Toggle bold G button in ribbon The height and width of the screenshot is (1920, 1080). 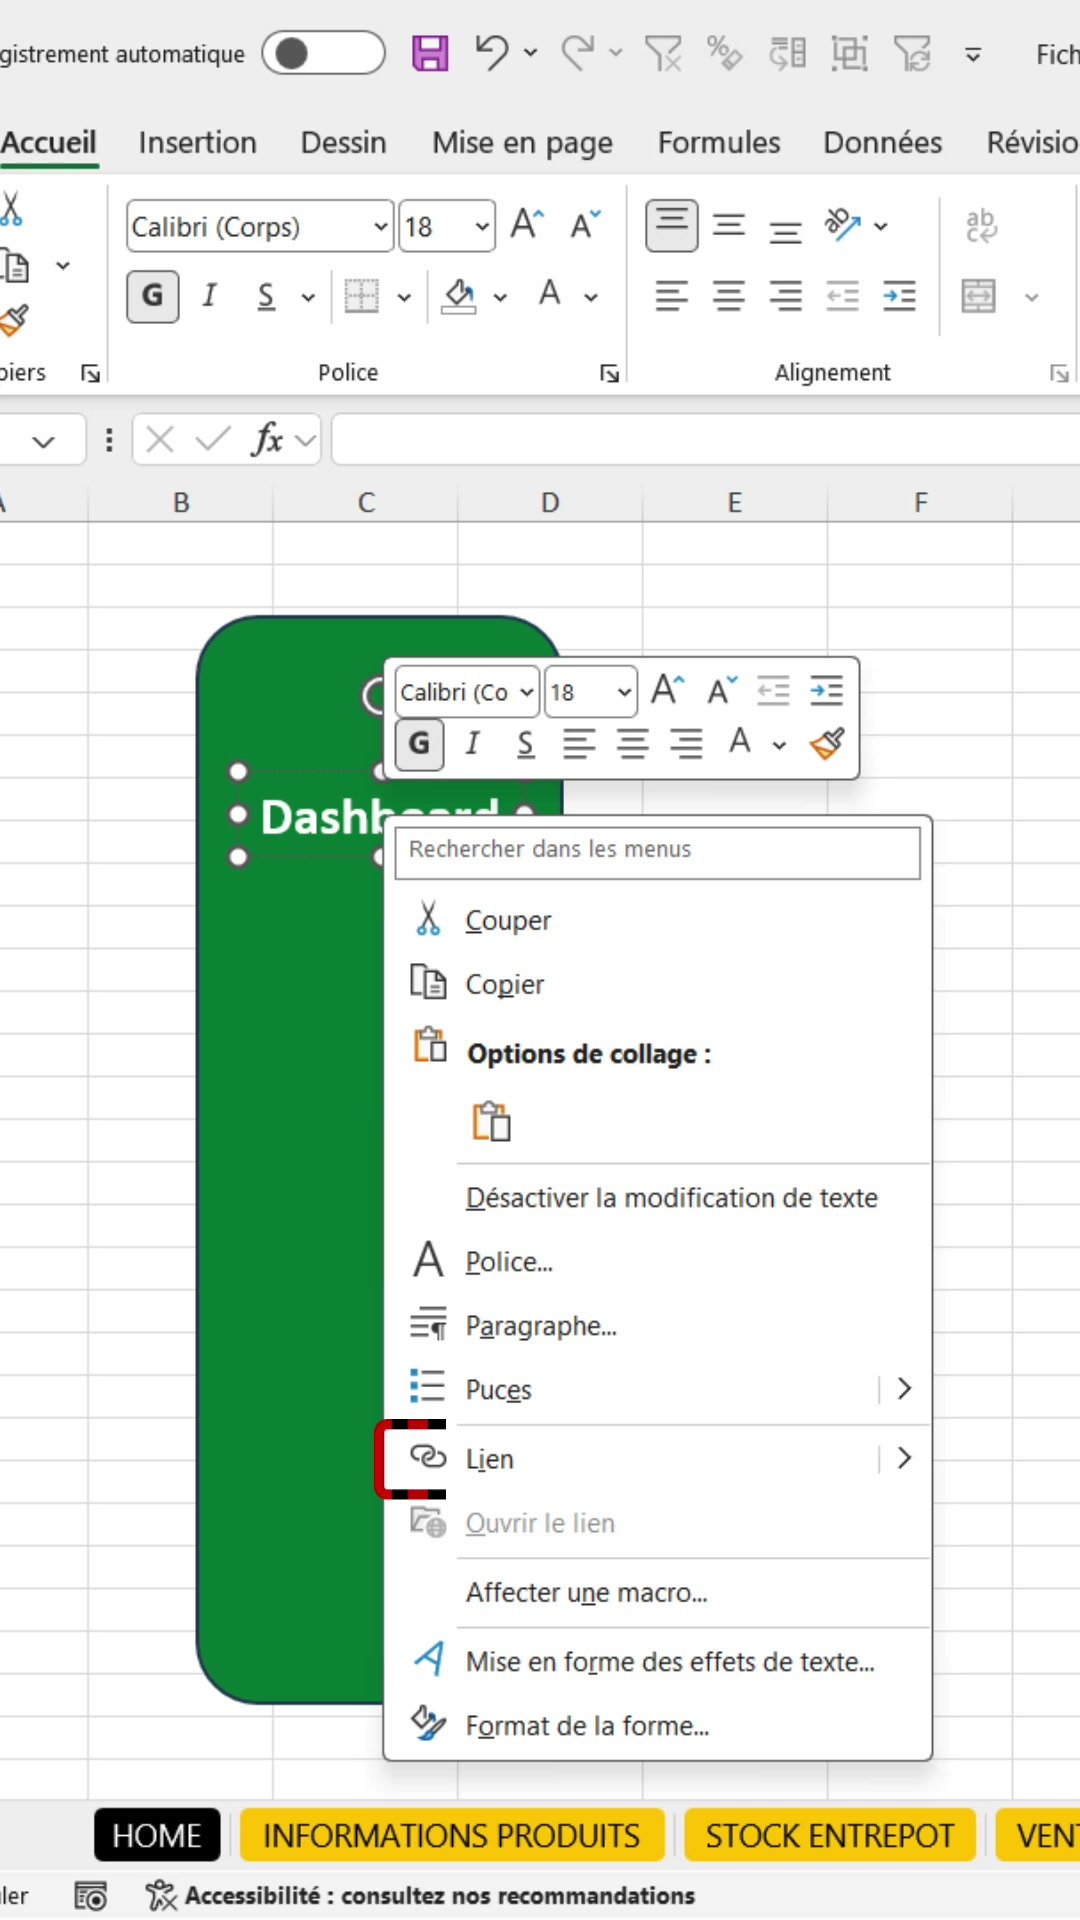pyautogui.click(x=153, y=296)
